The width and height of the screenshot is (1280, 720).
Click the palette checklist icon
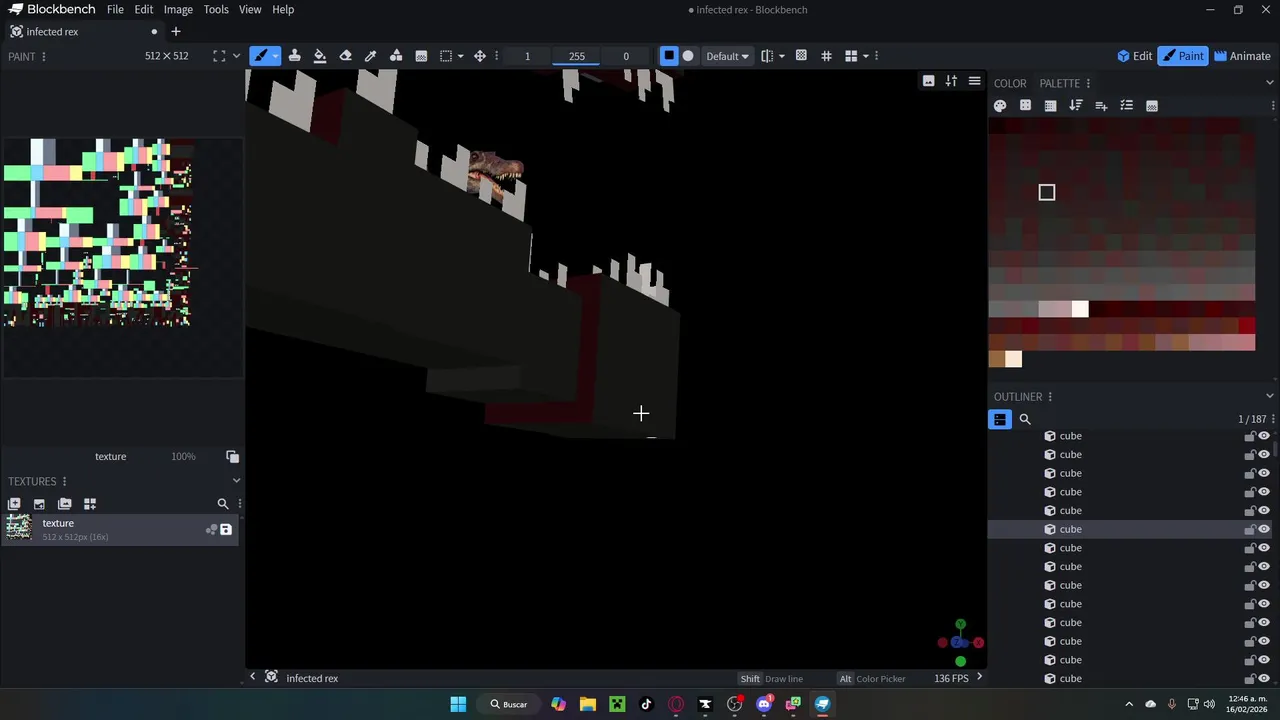1127,105
